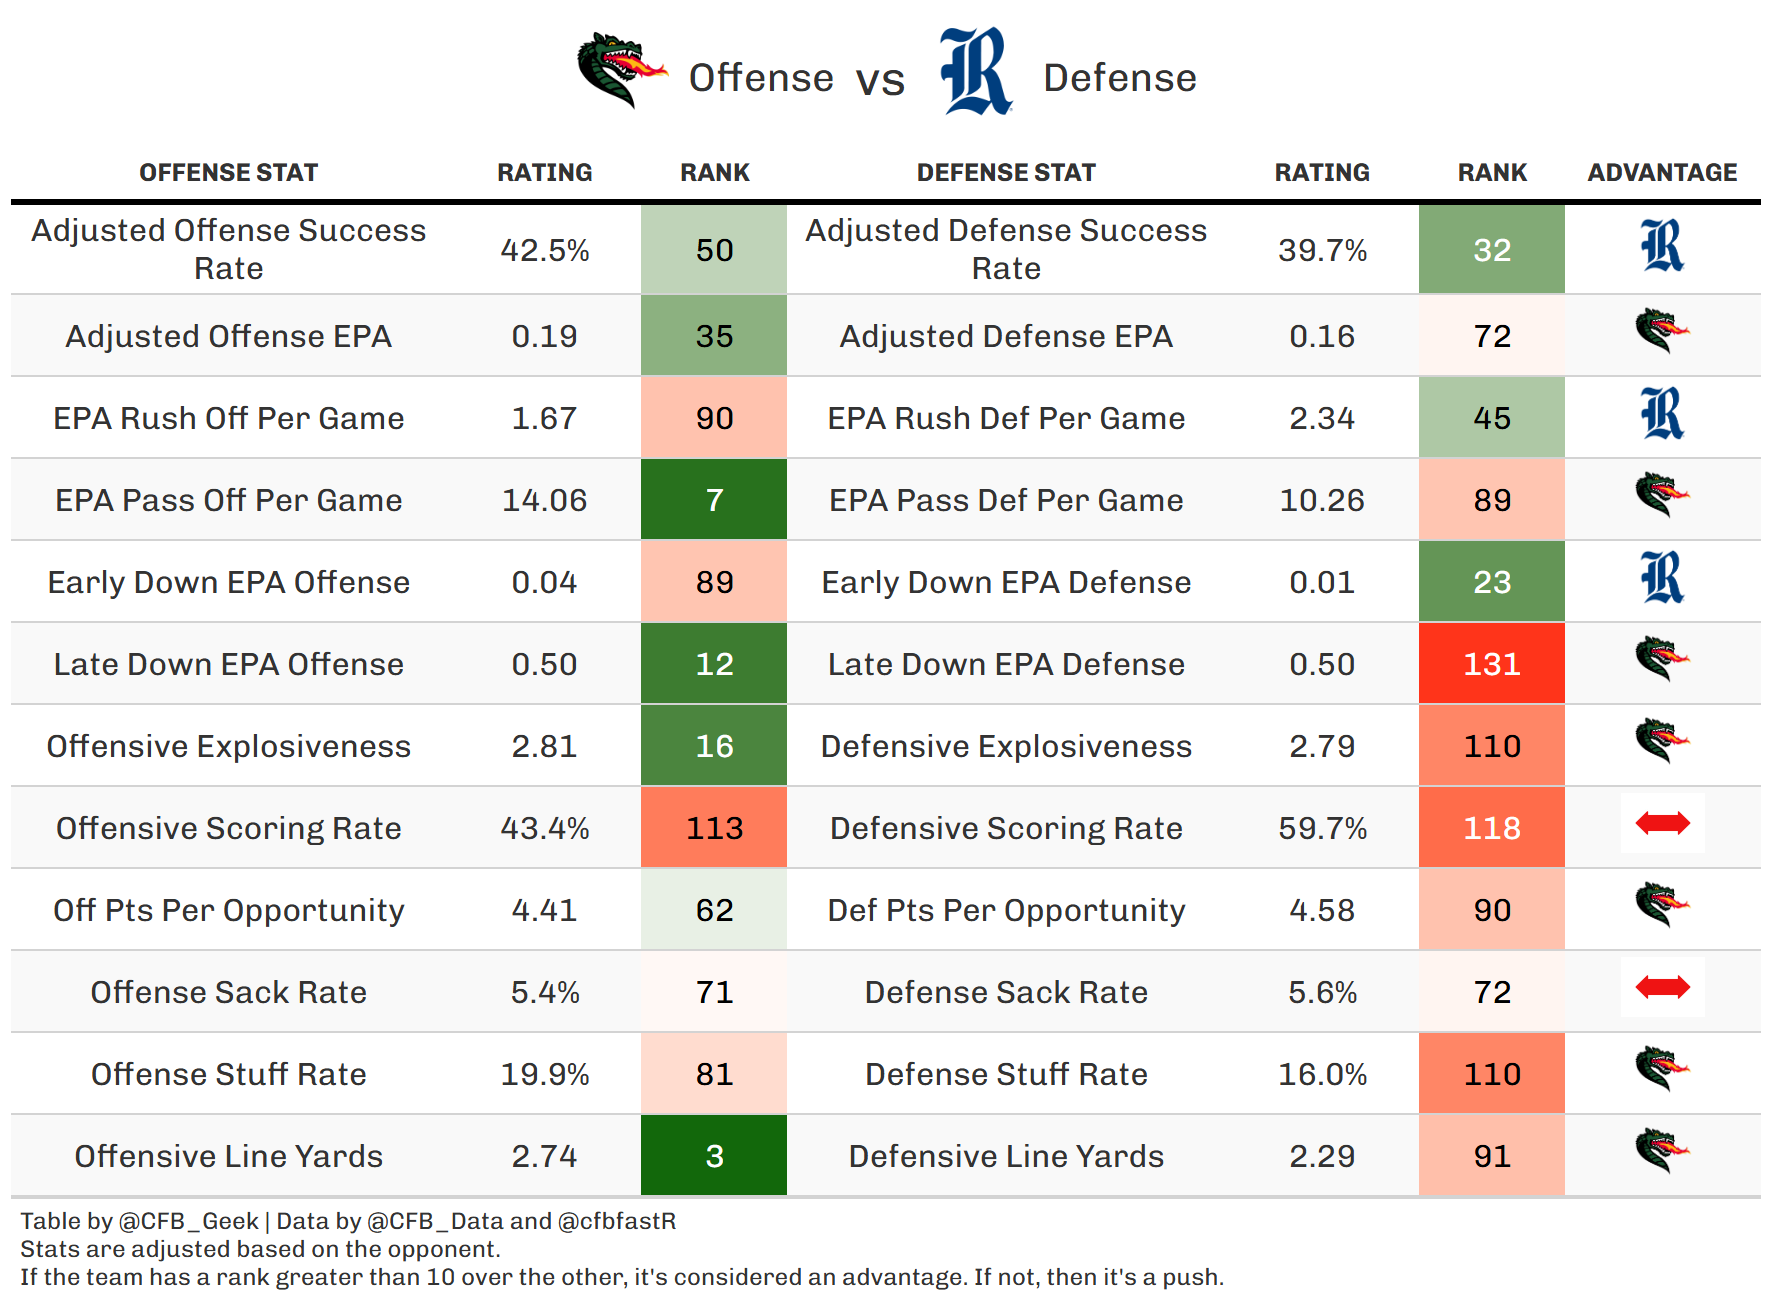
Task: Click the orange rank 113 Scoring Rate cell
Action: (714, 828)
